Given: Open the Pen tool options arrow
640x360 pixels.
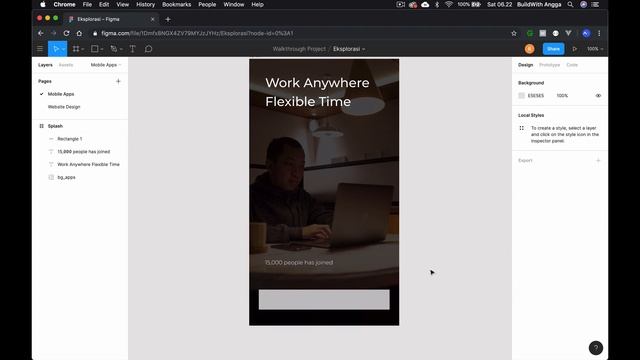Looking at the screenshot, I should [x=121, y=49].
